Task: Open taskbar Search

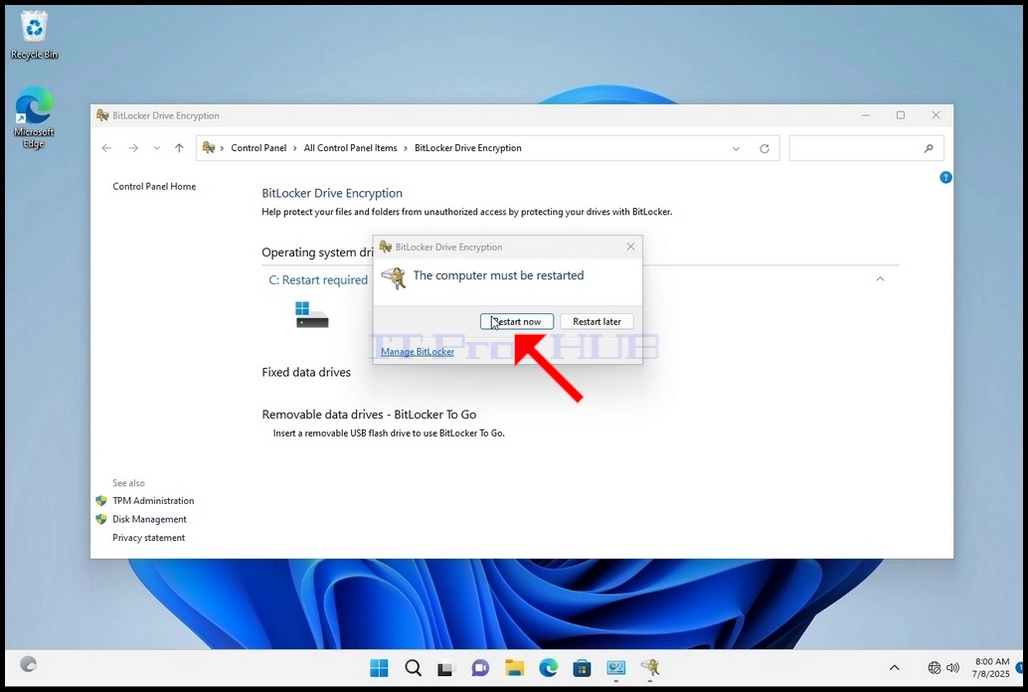Action: pos(413,668)
